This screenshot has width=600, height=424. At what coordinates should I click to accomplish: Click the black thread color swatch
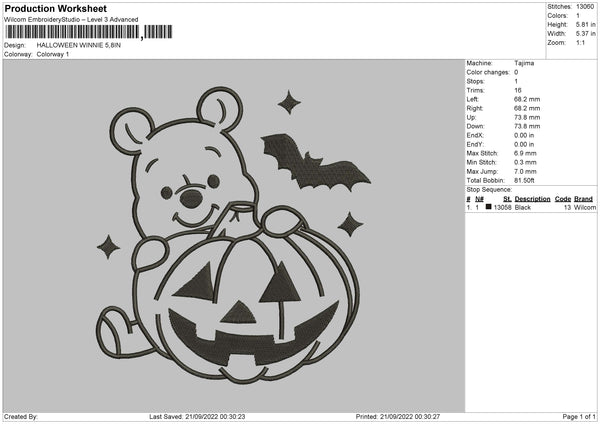tap(489, 207)
